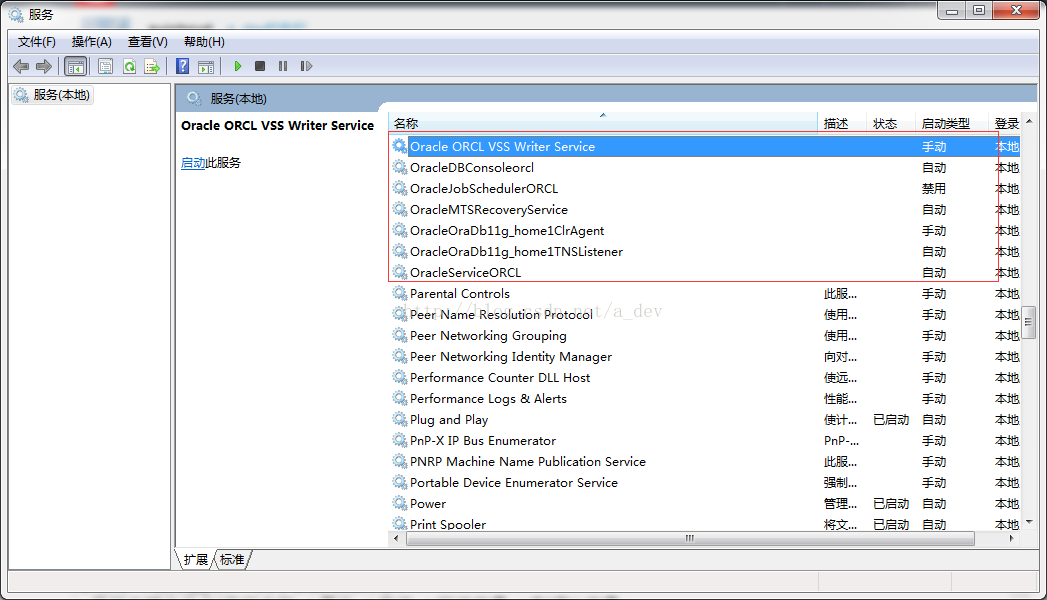This screenshot has width=1047, height=600.
Task: Start service with green play icon
Action: (x=237, y=66)
